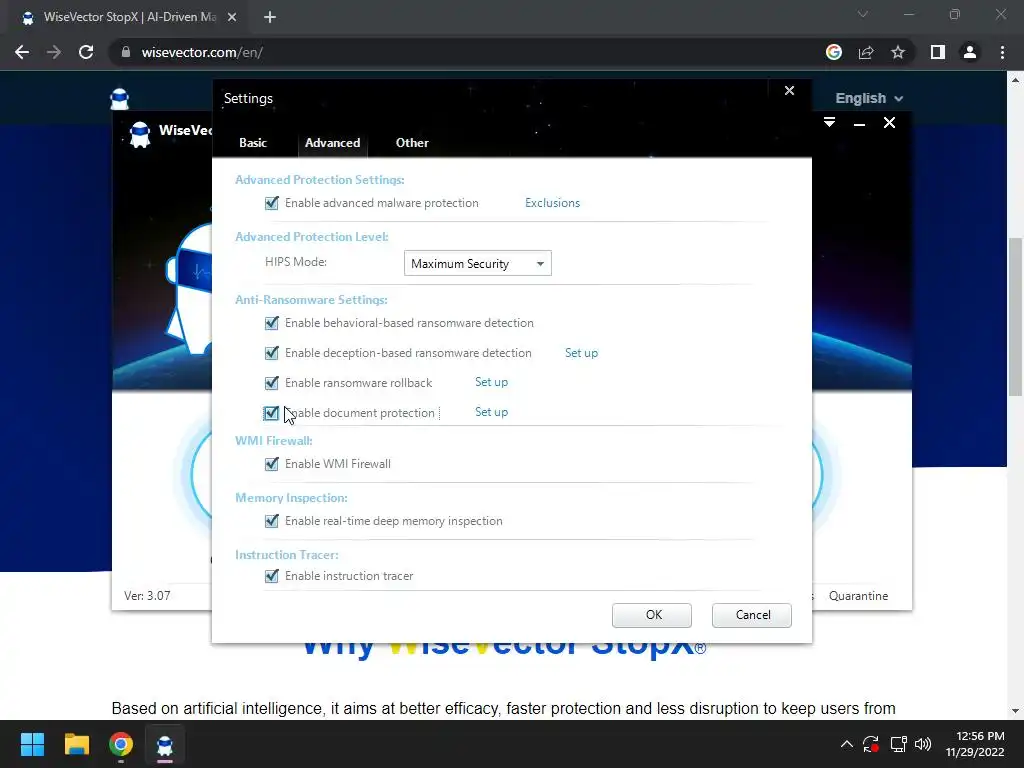1024x768 pixels.
Task: Click WiseVector robot logo in main window
Action: click(140, 135)
